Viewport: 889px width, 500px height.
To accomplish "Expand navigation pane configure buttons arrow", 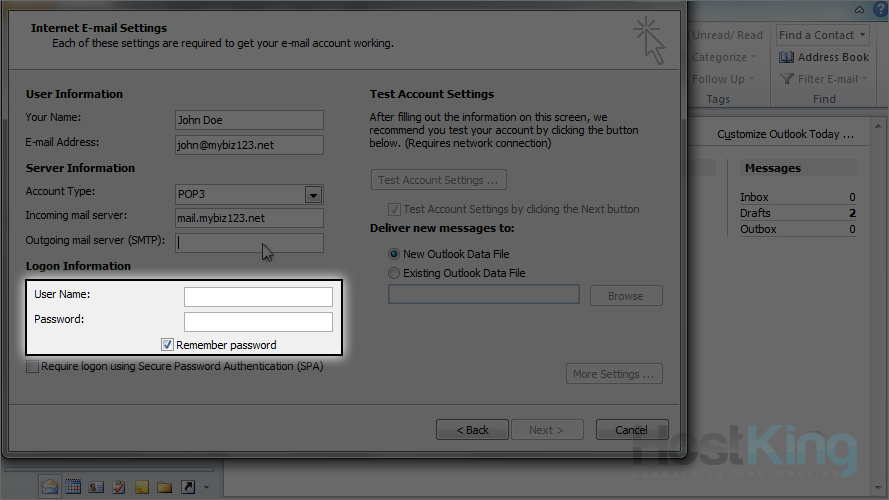I will (x=206, y=488).
